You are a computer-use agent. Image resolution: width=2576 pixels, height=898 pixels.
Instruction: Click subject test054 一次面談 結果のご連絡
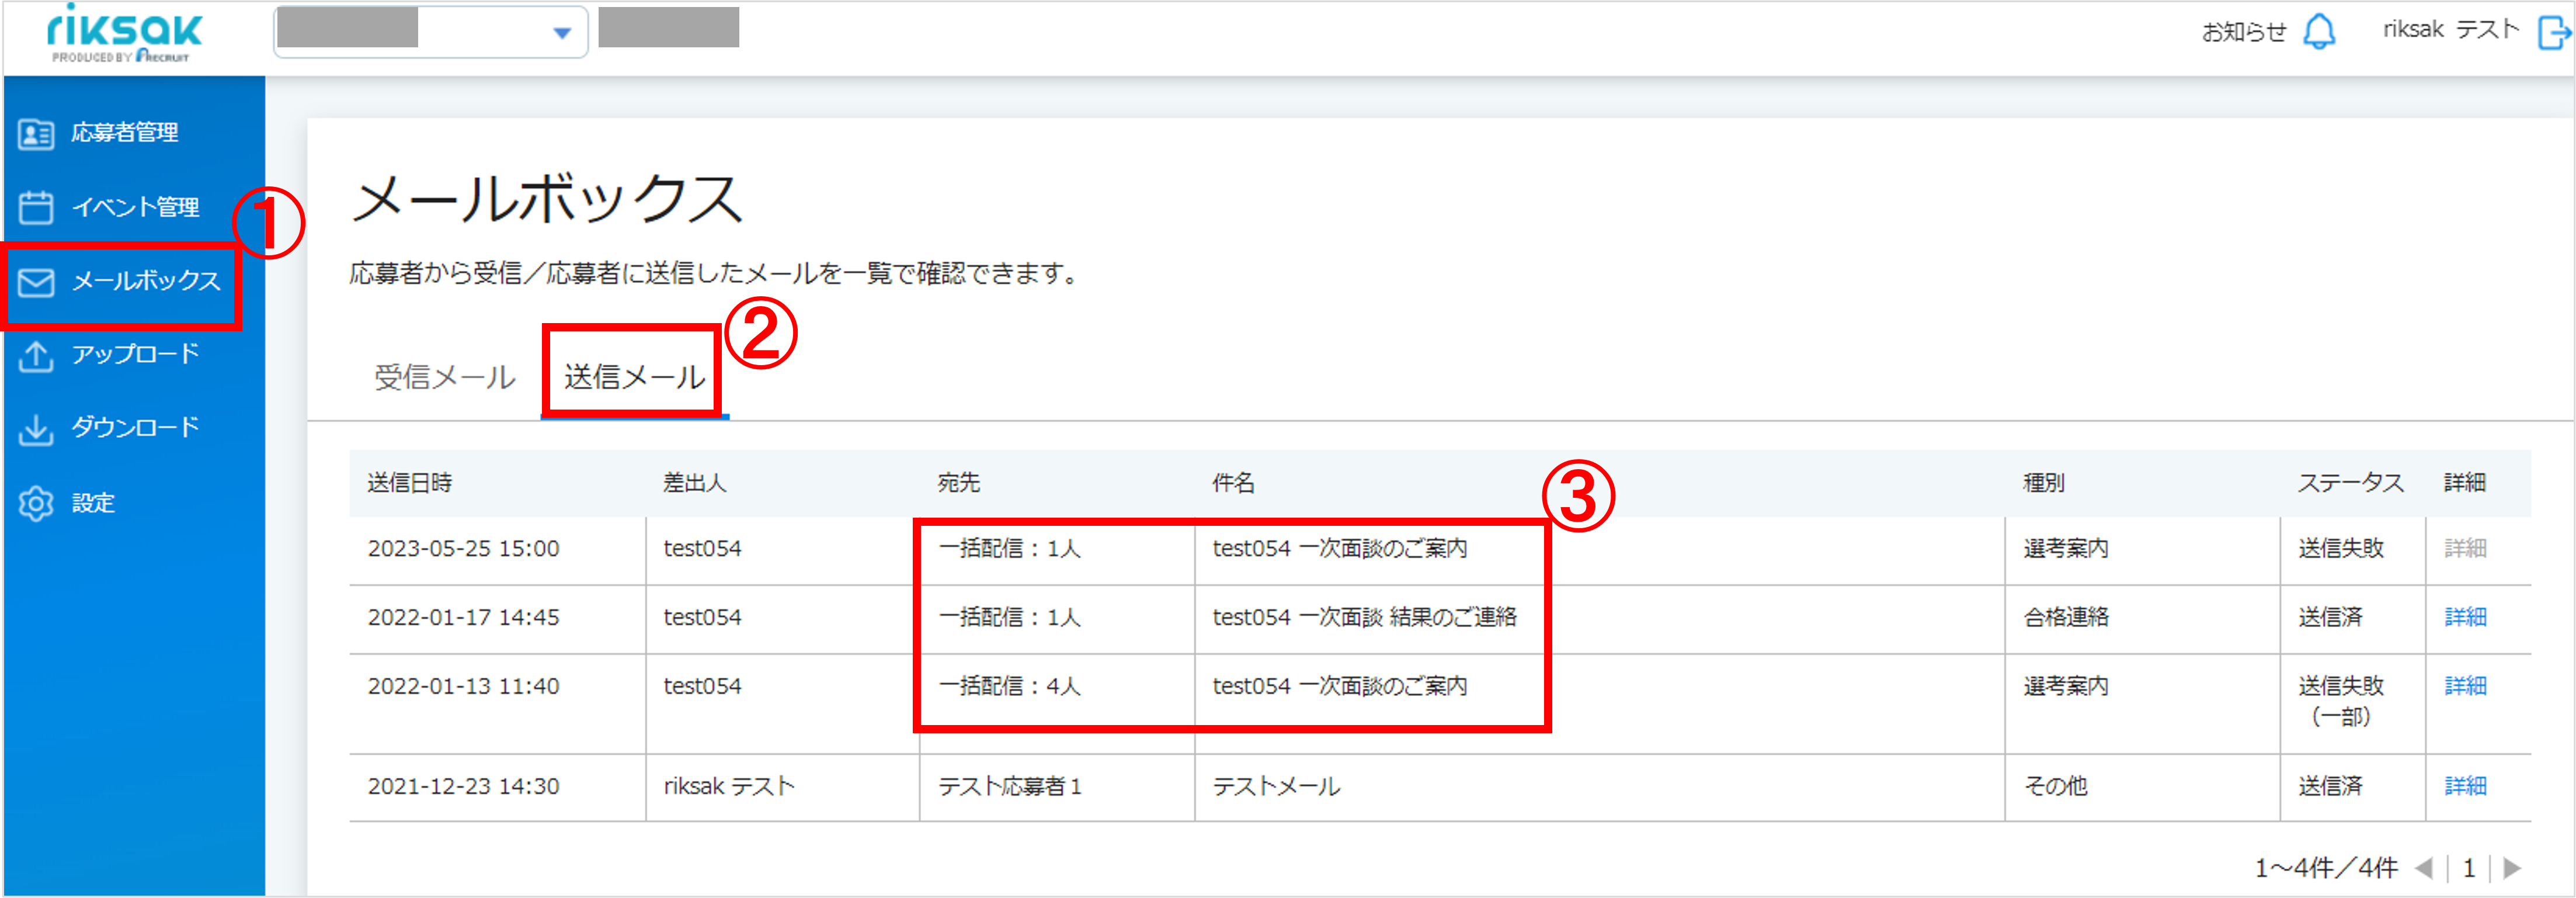click(x=1364, y=617)
